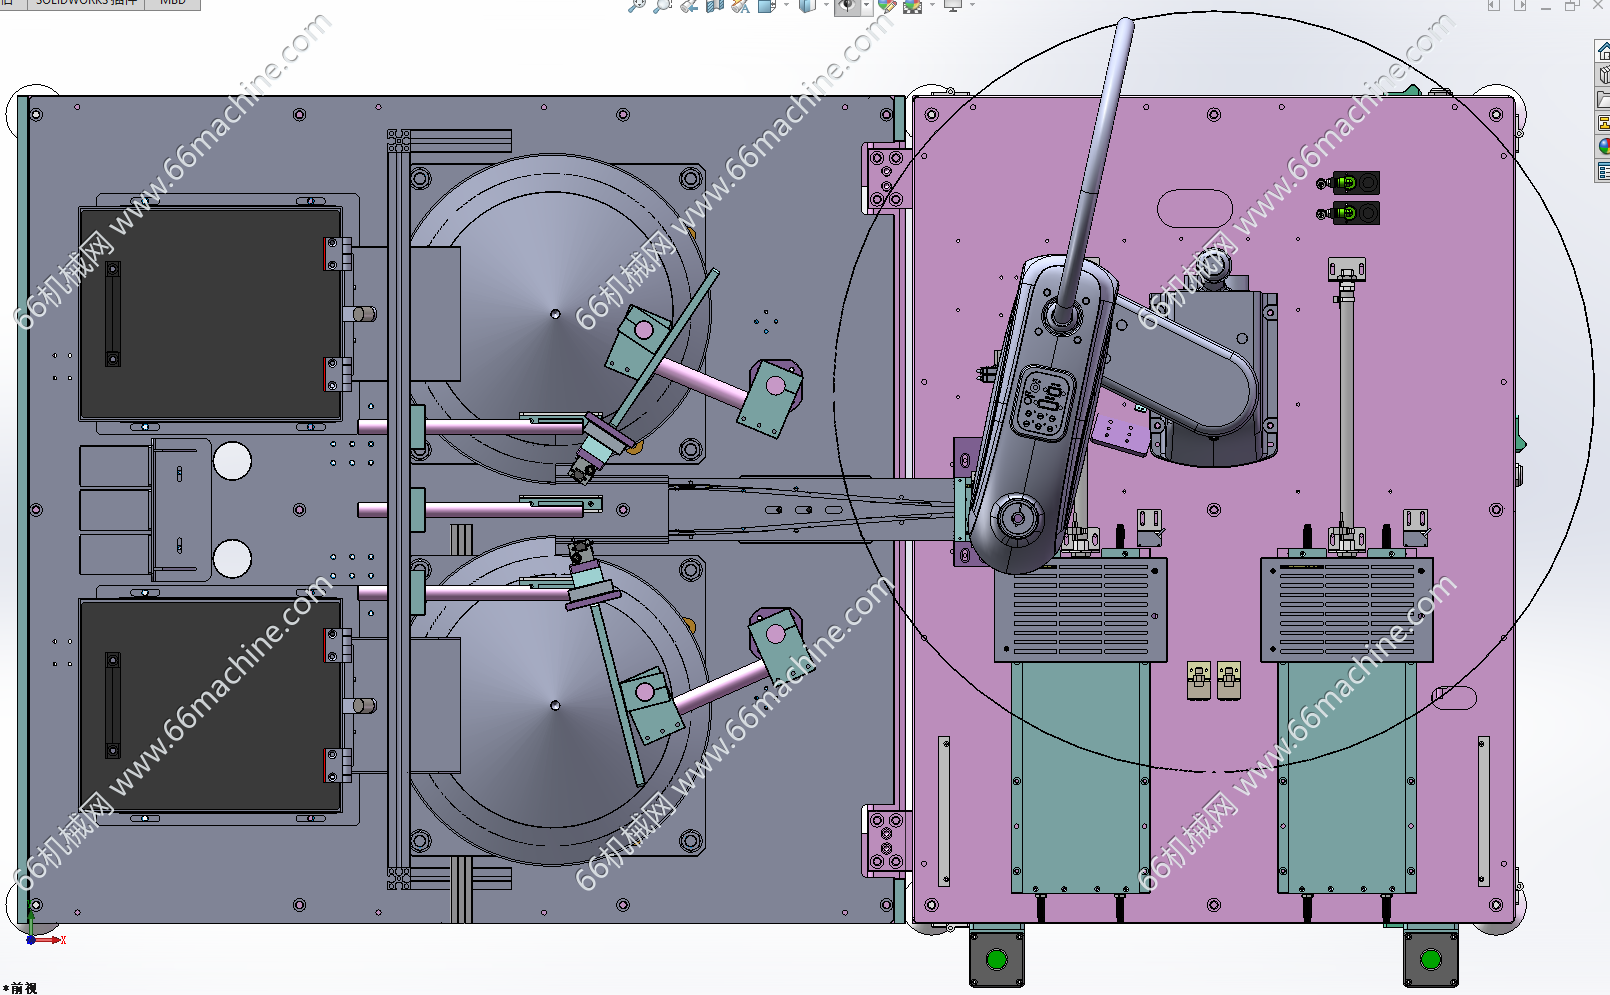Open the View Palette task pane tab

click(x=1603, y=123)
